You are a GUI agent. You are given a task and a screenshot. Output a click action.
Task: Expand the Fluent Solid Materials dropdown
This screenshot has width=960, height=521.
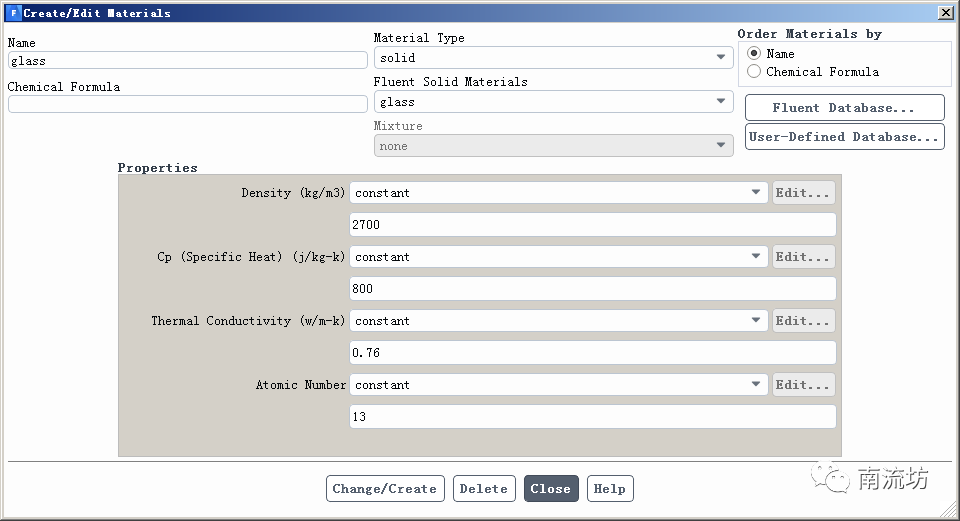[x=553, y=102]
